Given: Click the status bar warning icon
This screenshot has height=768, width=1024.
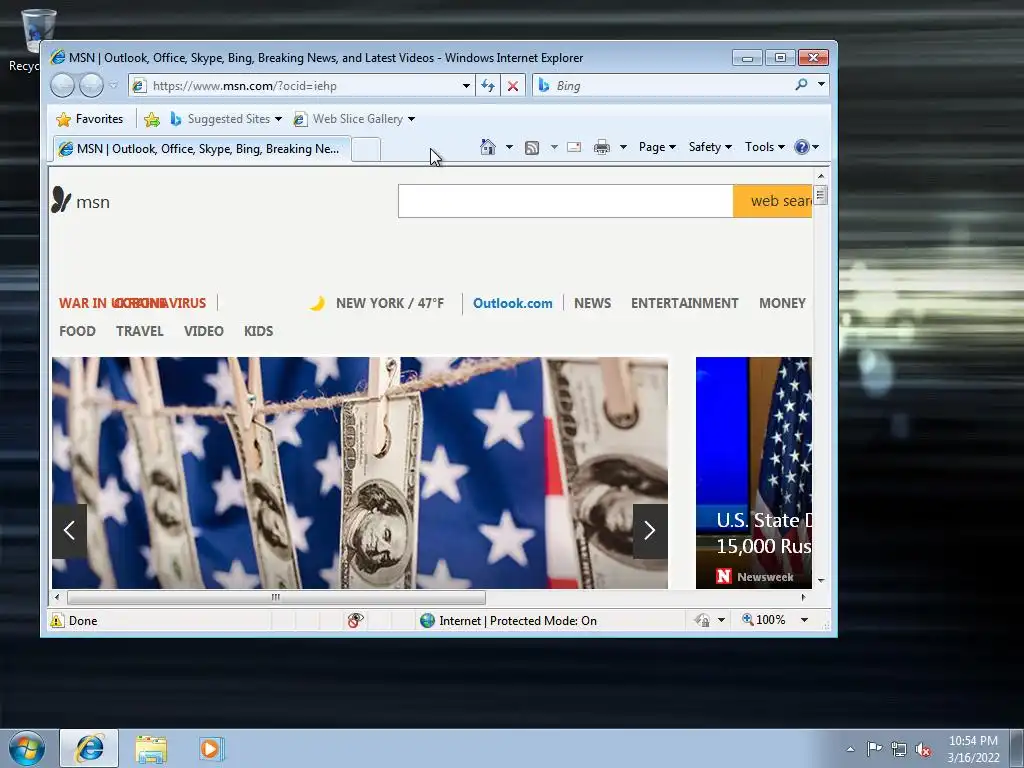Looking at the screenshot, I should pyautogui.click(x=57, y=620).
